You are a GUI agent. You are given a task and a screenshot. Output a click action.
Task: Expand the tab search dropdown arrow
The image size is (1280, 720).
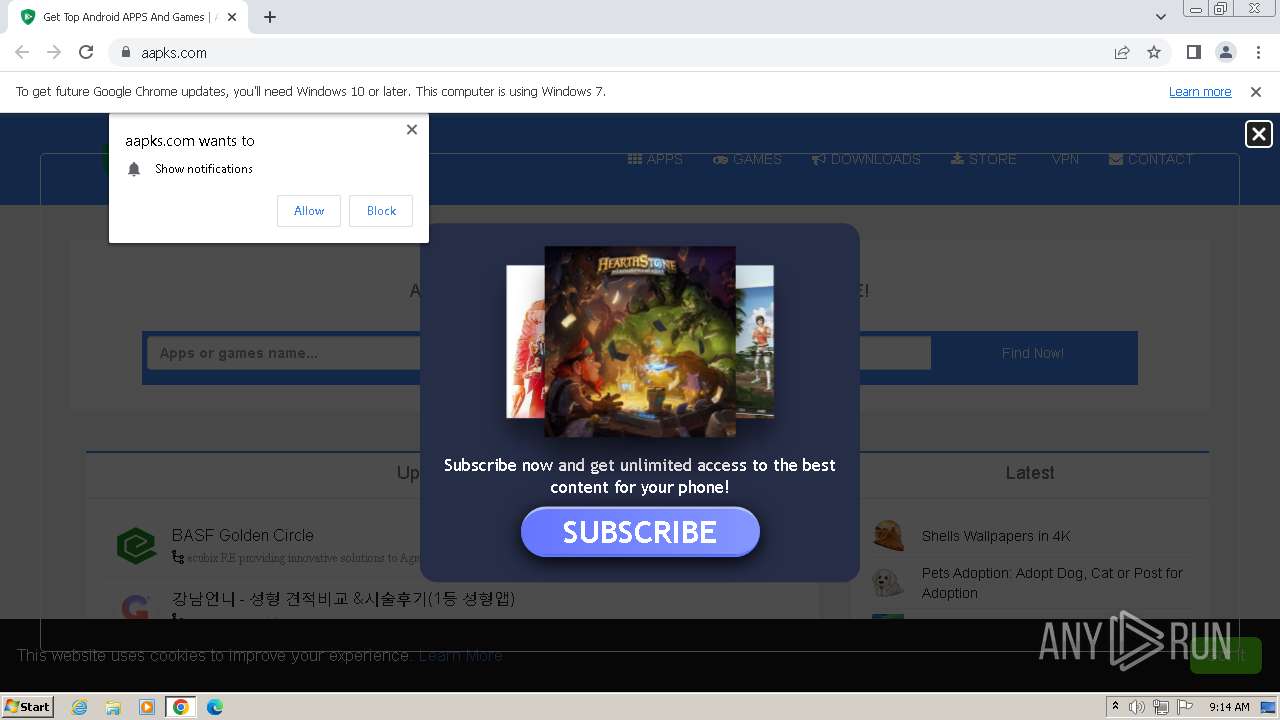1160,16
